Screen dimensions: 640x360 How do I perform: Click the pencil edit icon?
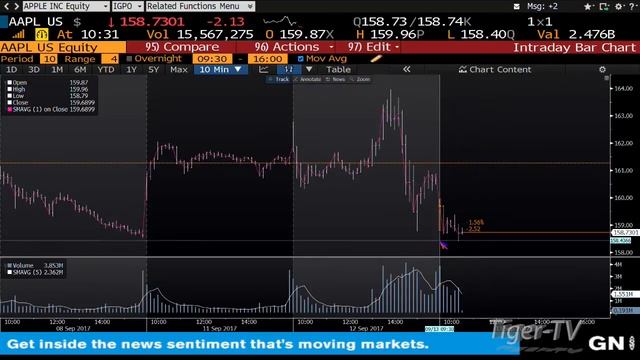376,59
